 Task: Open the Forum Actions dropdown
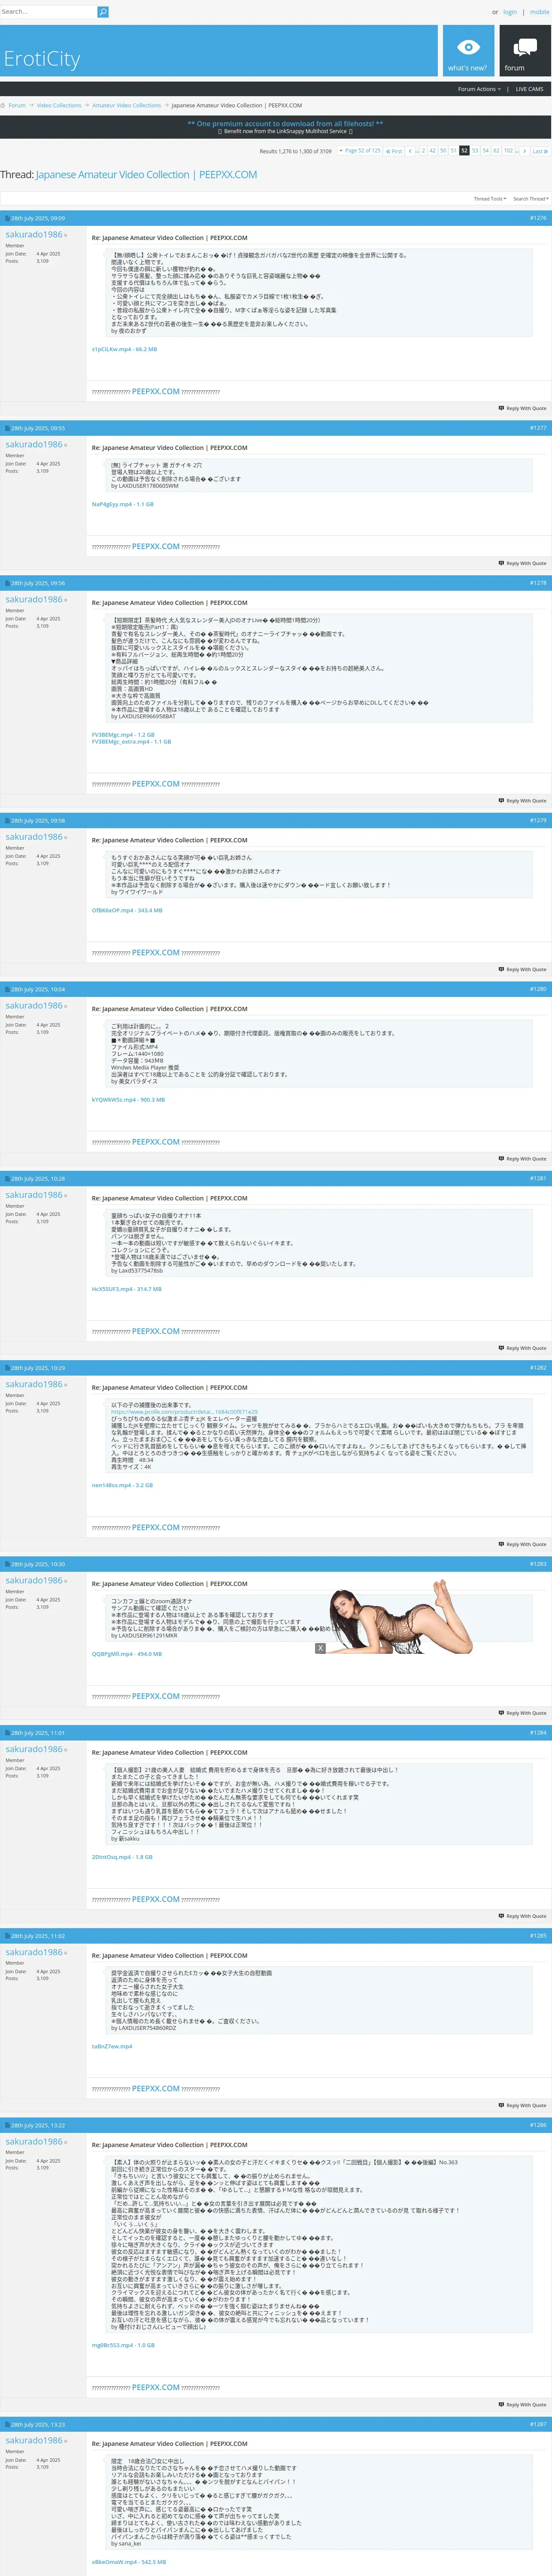pyautogui.click(x=479, y=89)
